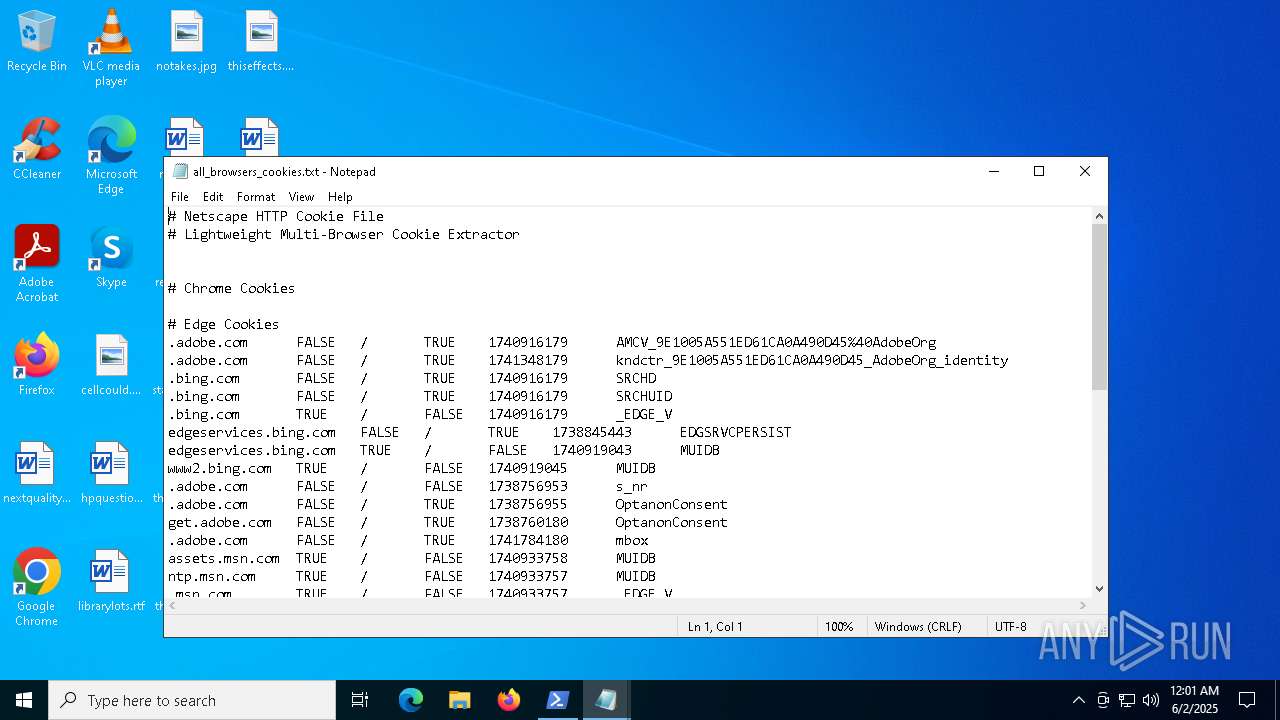
Task: Open CCleaner desktop shortcut
Action: click(37, 149)
